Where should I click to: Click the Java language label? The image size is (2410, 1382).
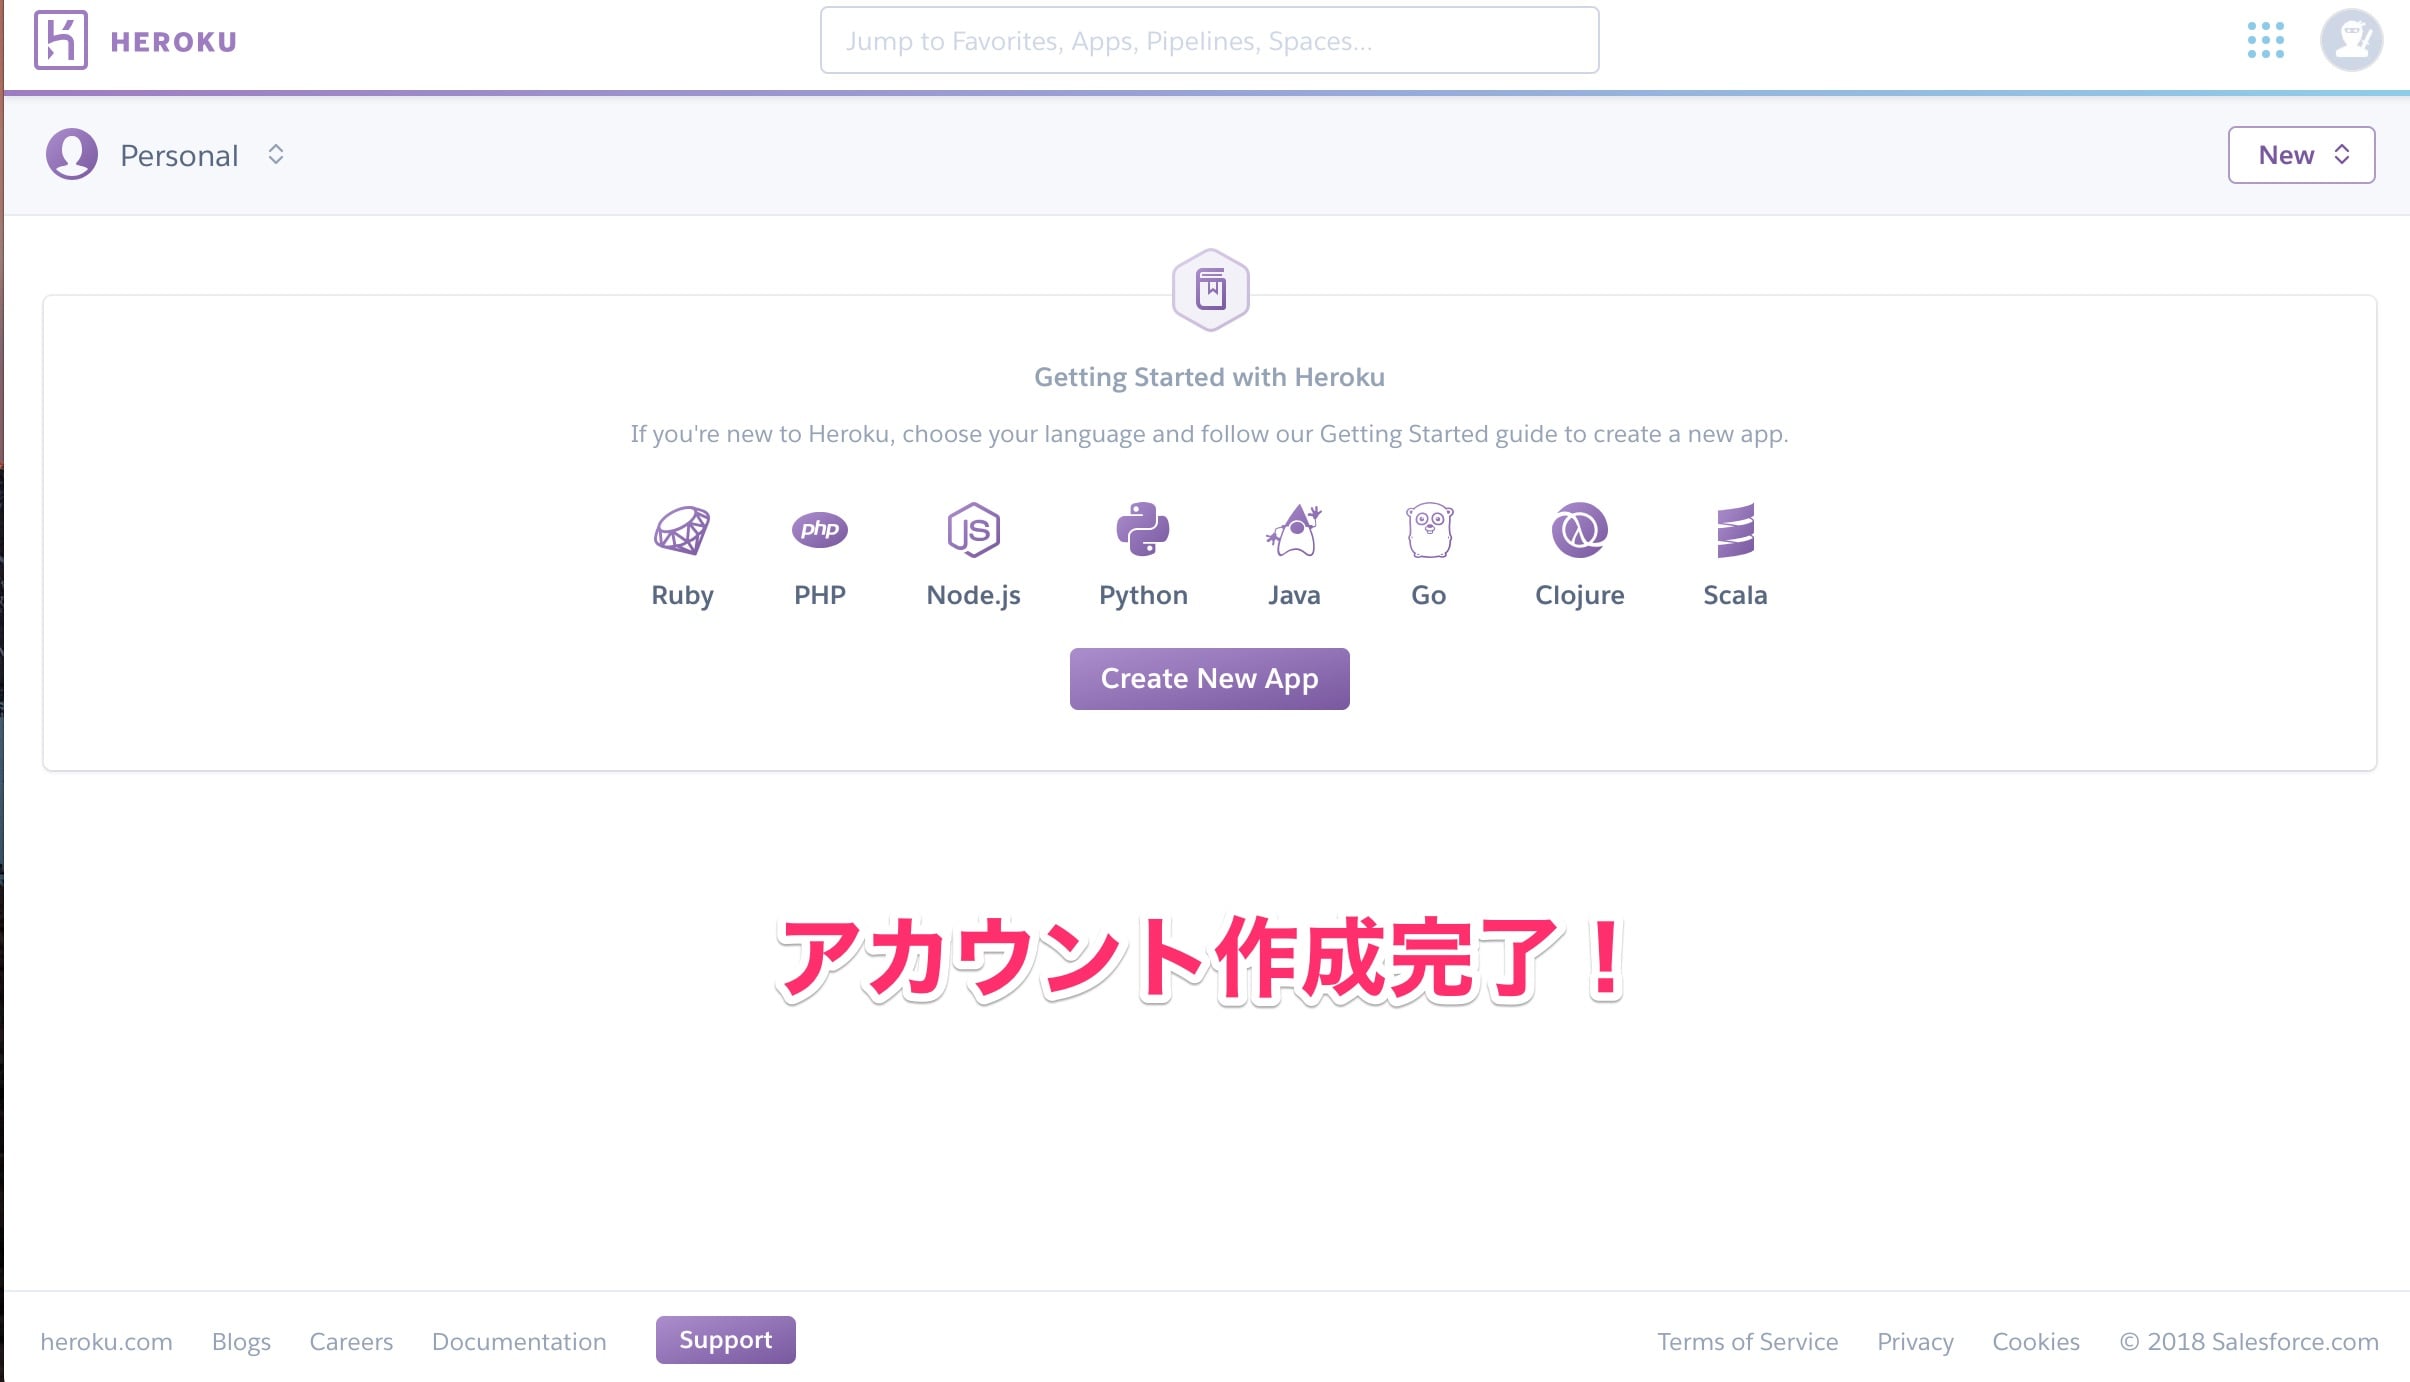(1294, 595)
